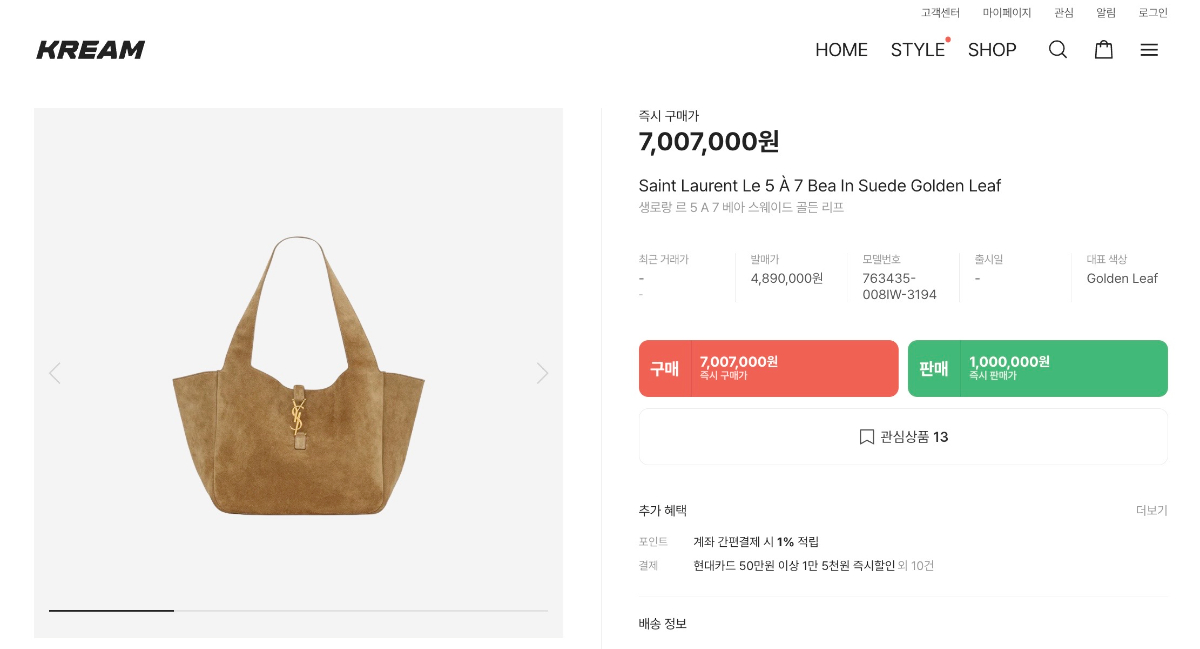Open 고객센터 customer center link
Screen dimensions: 1200x649
[940, 13]
